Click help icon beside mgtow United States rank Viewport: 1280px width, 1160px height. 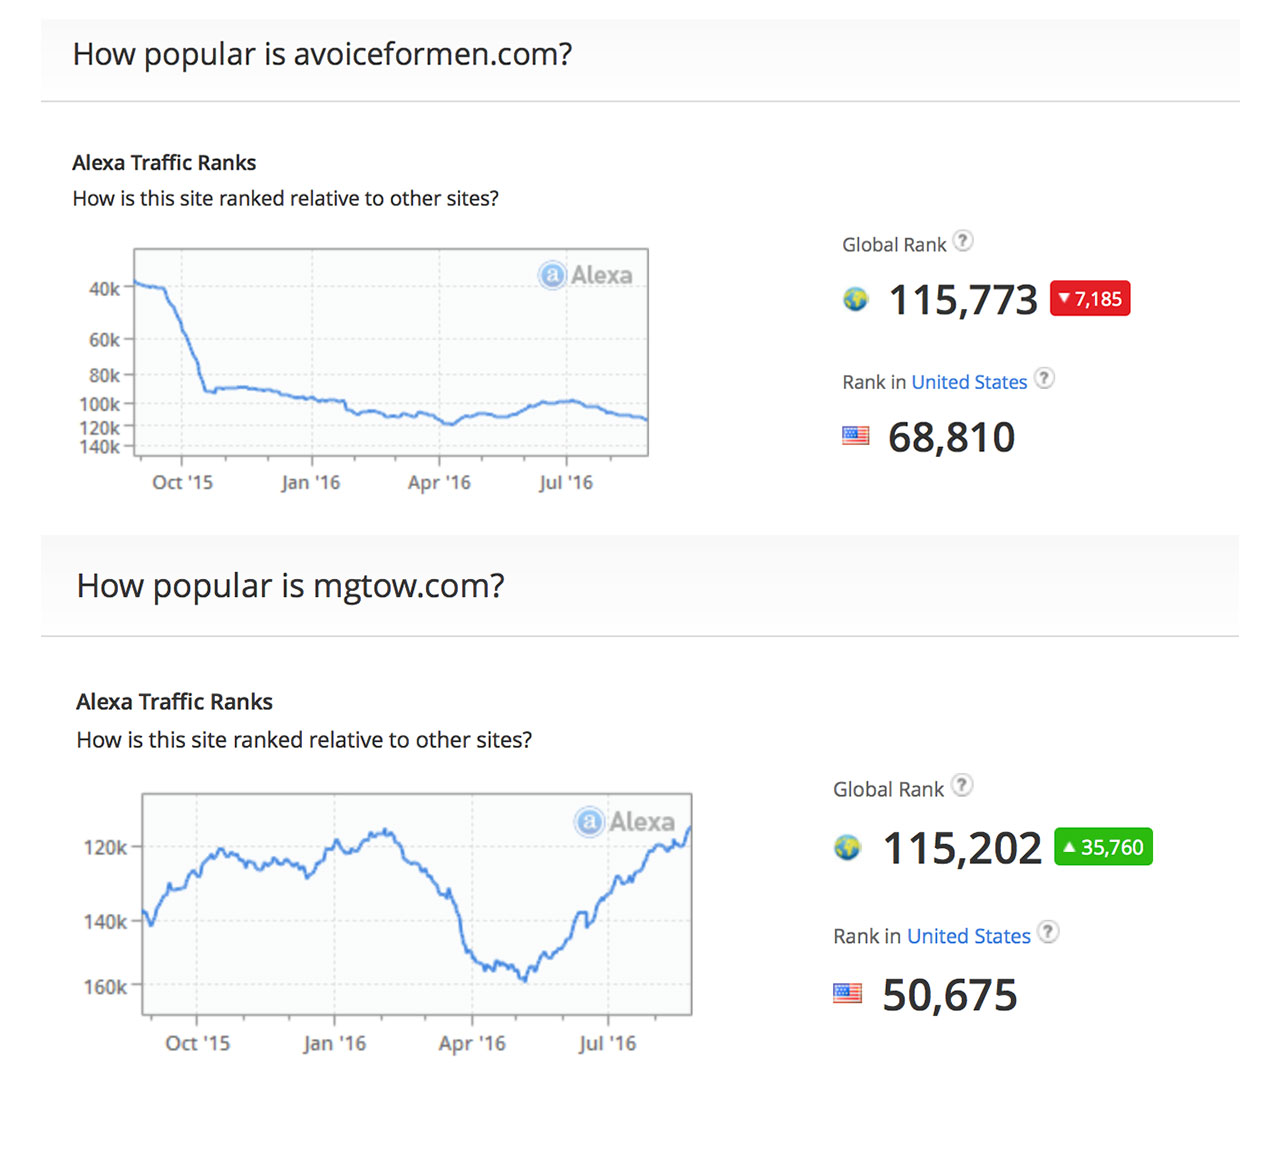[x=1048, y=932]
